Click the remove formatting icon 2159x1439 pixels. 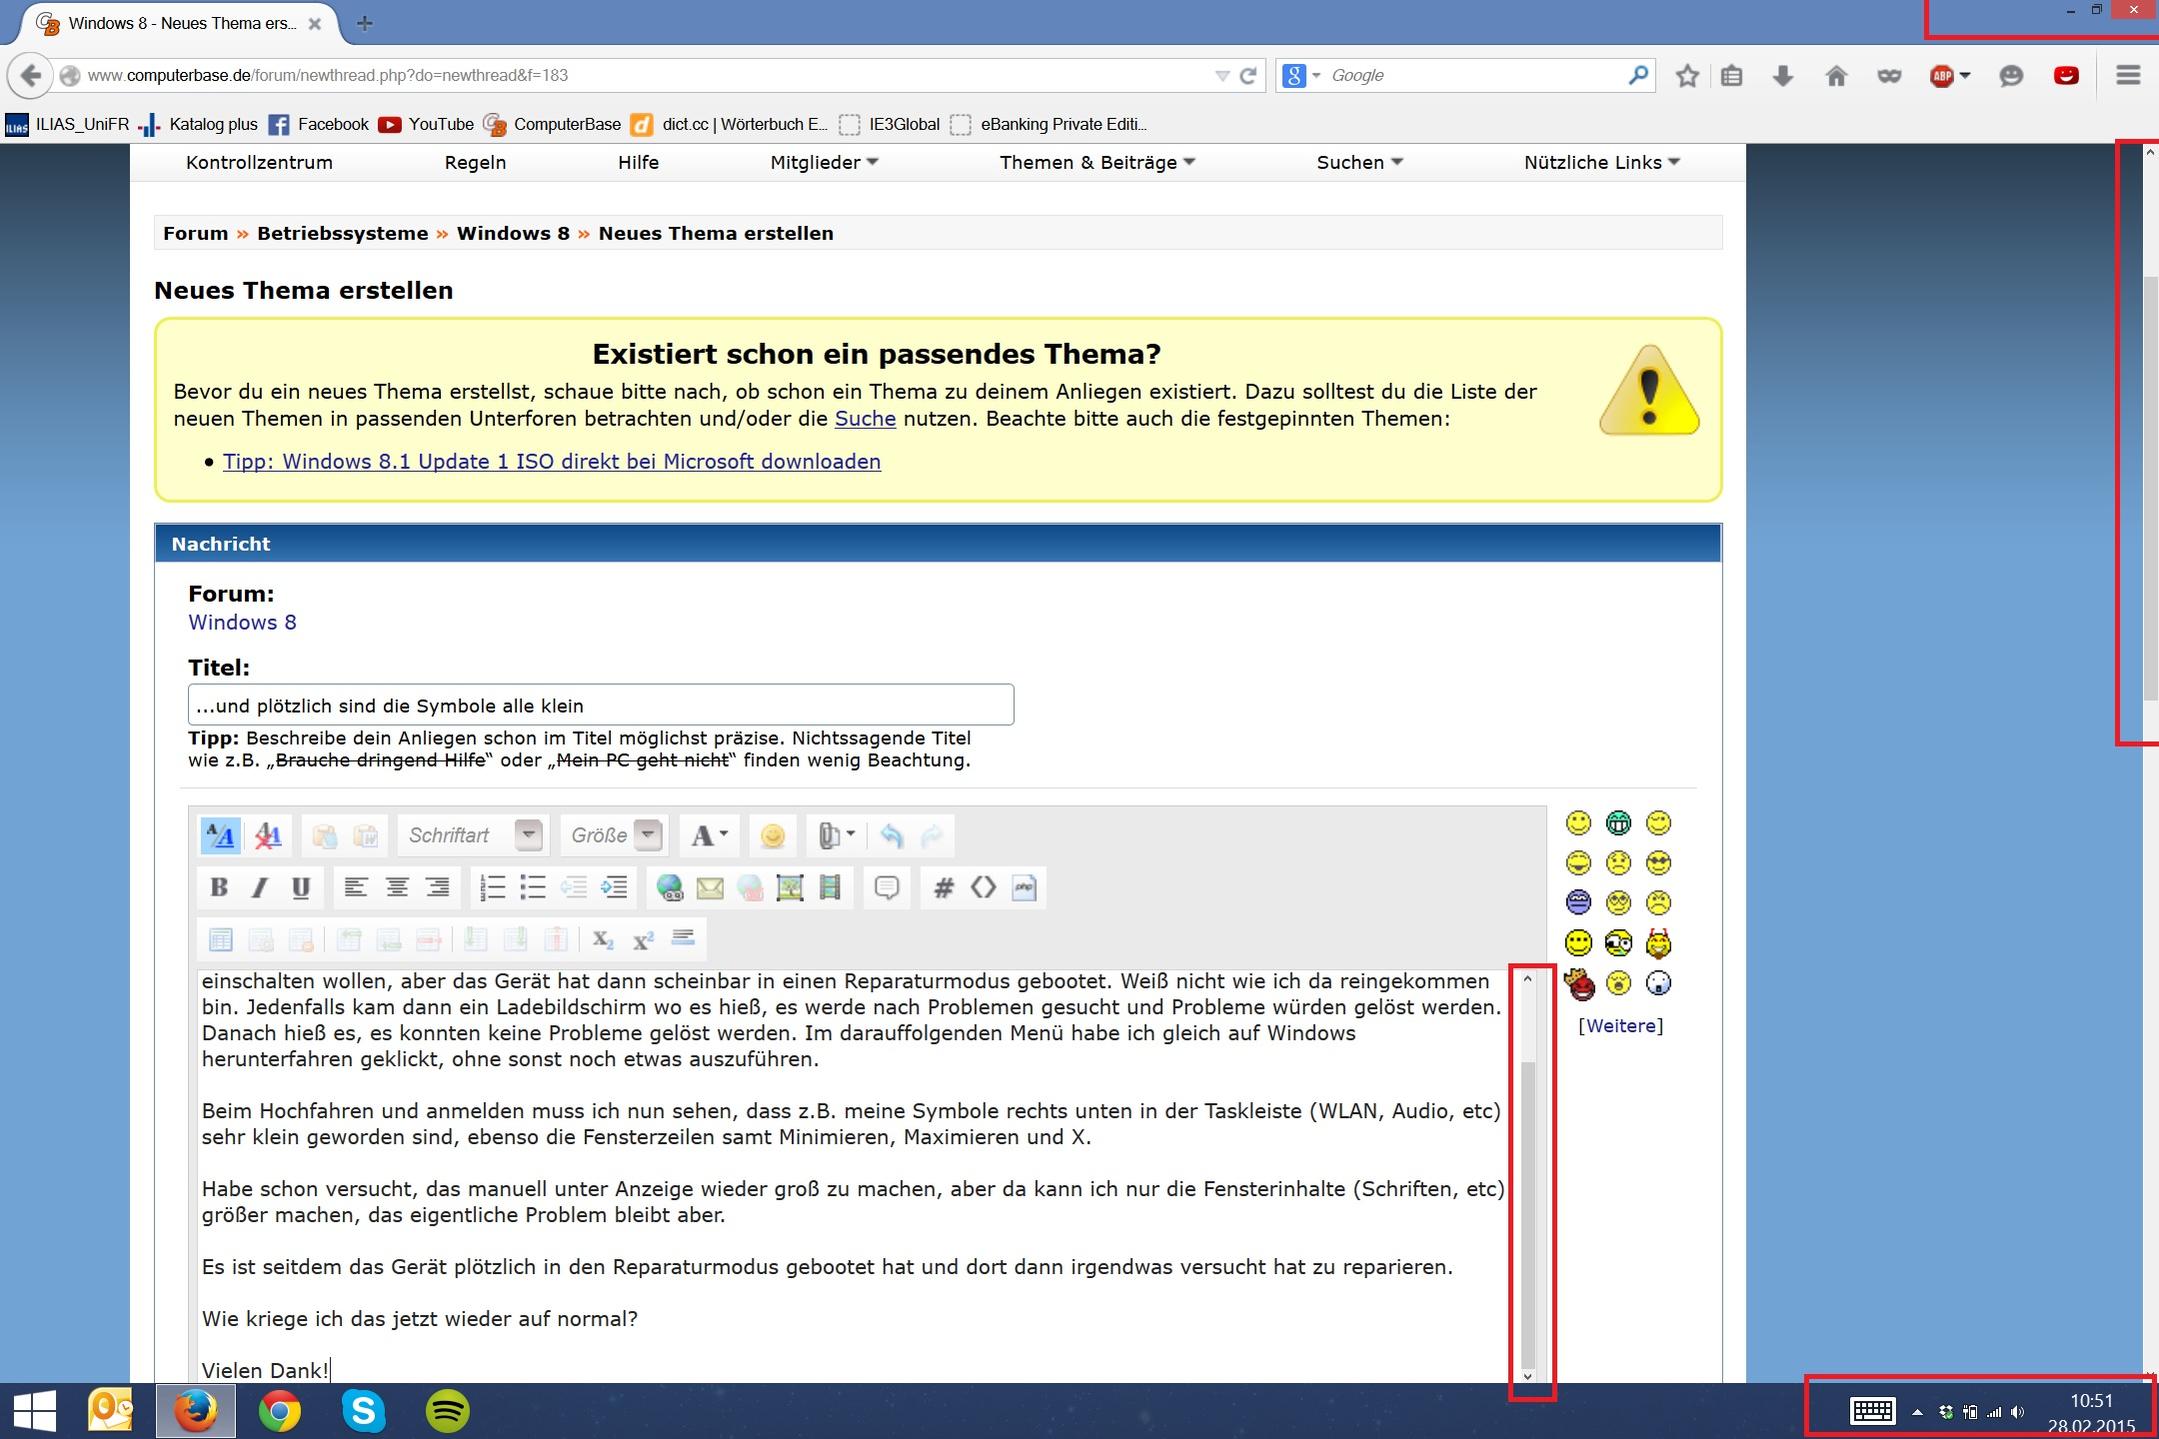click(x=267, y=835)
